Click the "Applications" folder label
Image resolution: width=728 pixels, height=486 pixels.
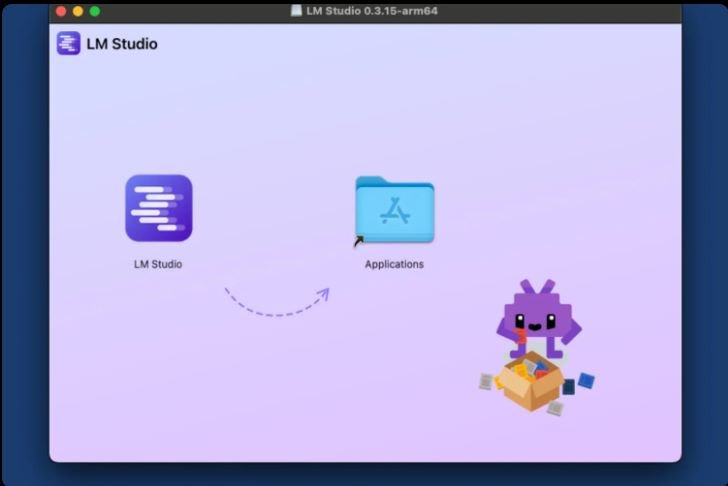click(x=394, y=264)
